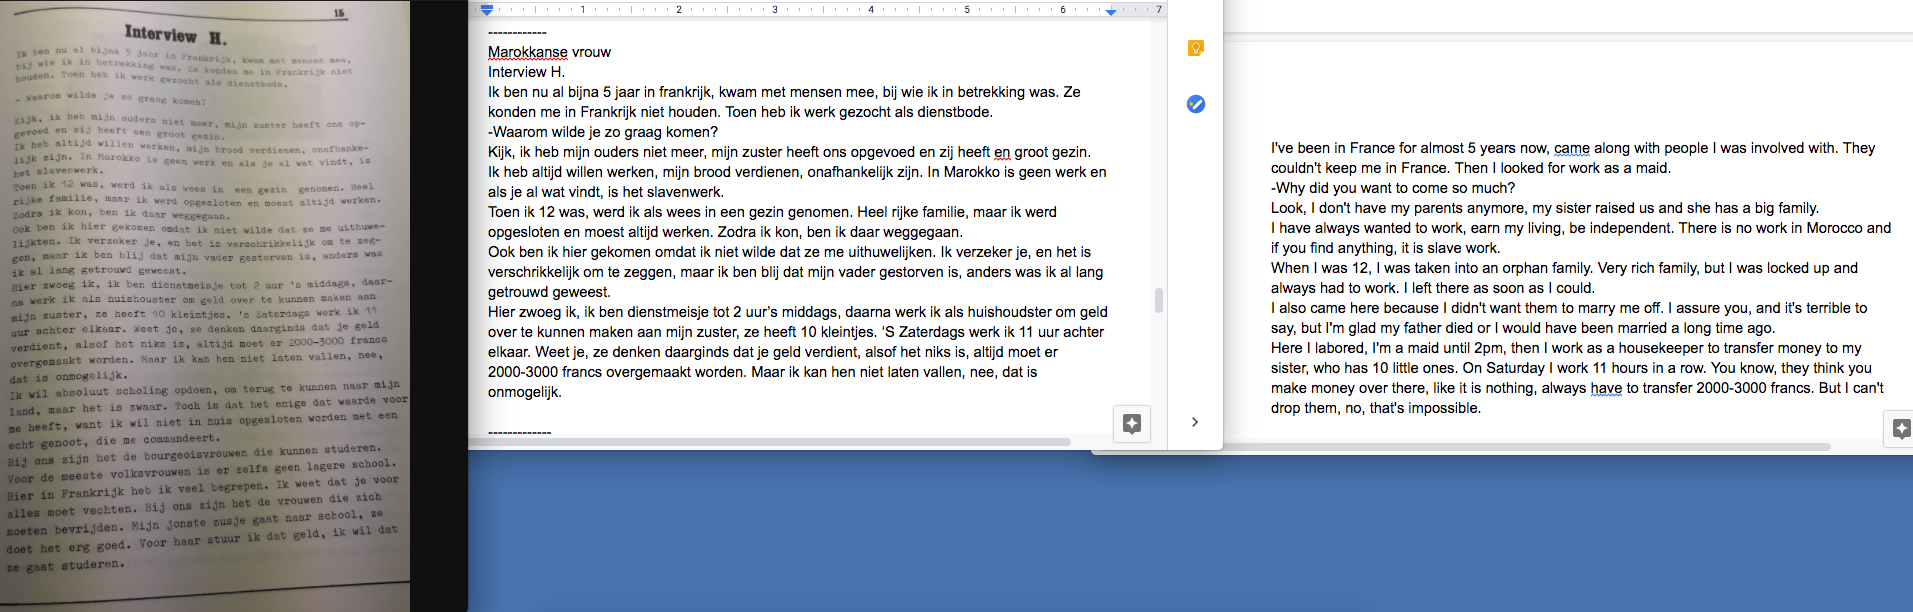1913x612 pixels.
Task: Click 'drop them, no, that's impossible.' line
Action: point(1376,408)
